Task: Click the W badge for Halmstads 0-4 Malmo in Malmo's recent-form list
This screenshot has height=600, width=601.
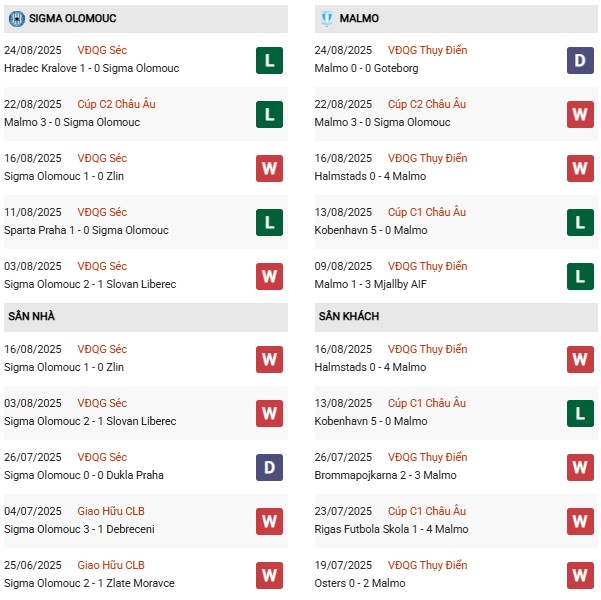Action: (x=580, y=168)
